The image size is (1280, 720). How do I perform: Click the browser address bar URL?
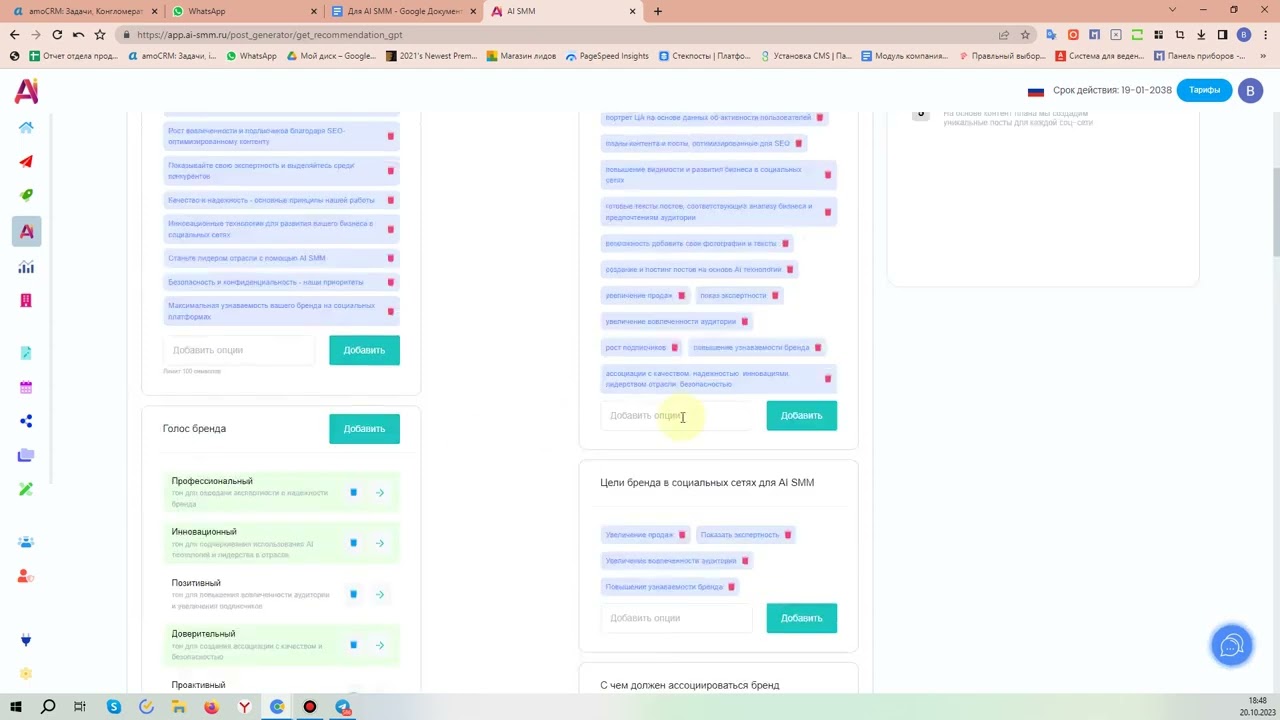tap(270, 34)
